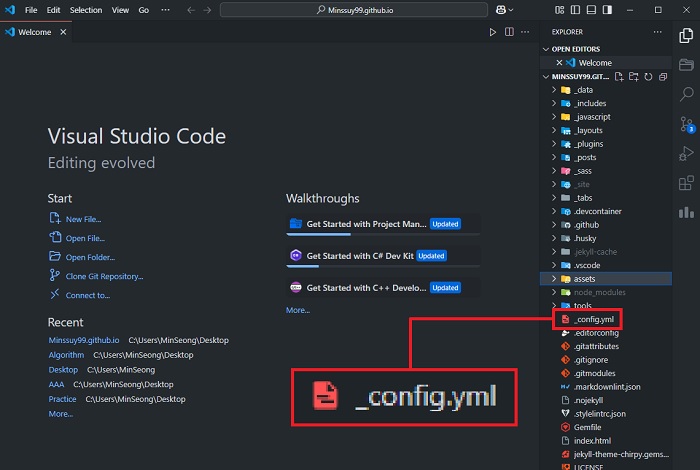700x470 pixels.
Task: Collapse all folders in explorer
Action: (662, 77)
